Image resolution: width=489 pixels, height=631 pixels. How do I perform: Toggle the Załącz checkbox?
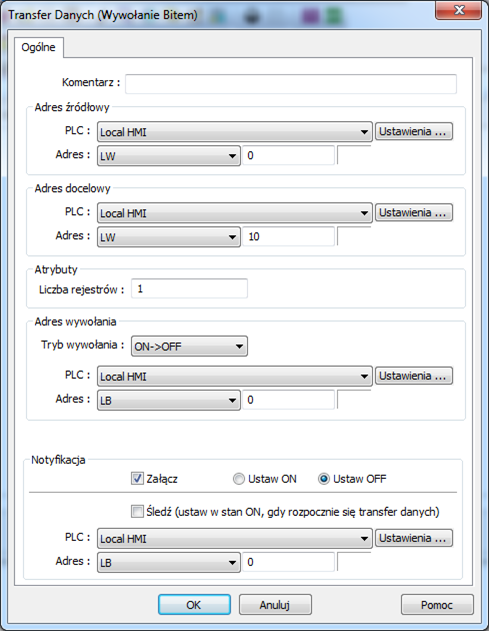coord(137,478)
